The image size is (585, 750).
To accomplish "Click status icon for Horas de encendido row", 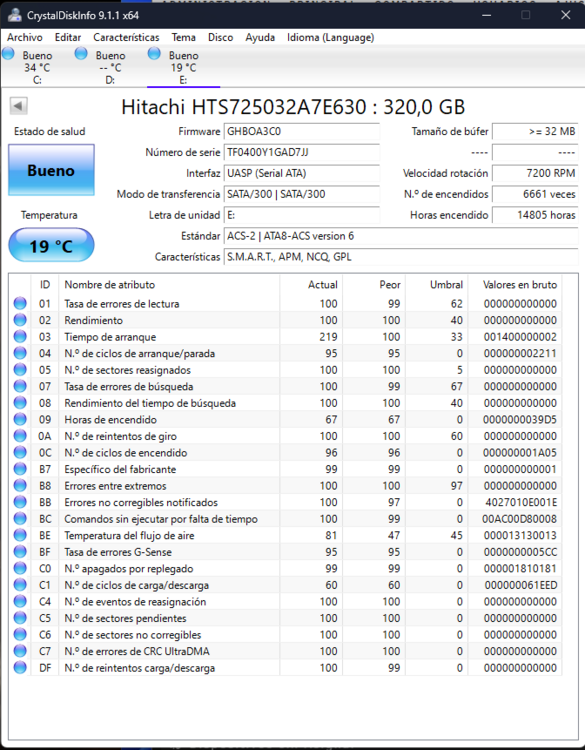I will pyautogui.click(x=20, y=419).
